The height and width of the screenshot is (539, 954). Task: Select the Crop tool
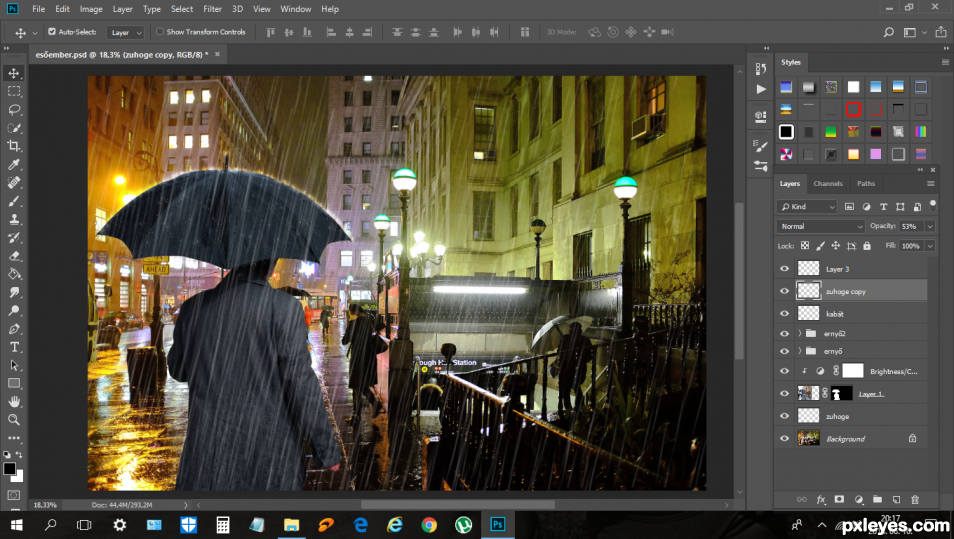point(14,146)
